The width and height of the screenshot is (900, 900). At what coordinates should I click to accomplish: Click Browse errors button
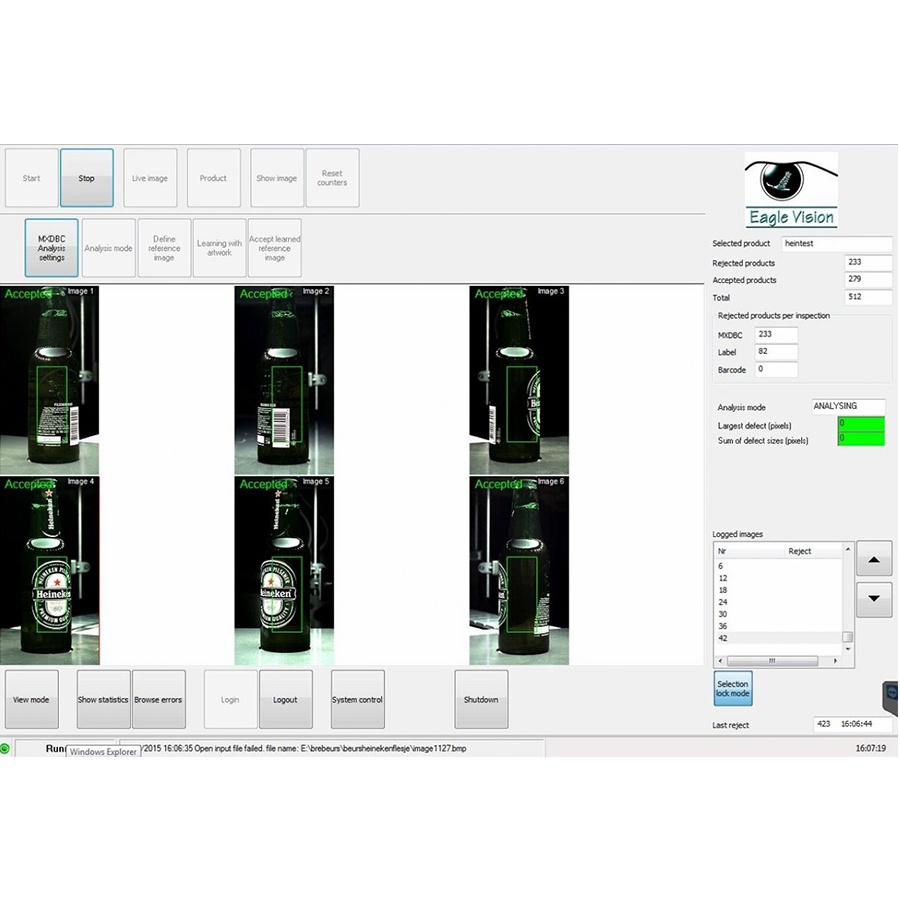tap(158, 699)
